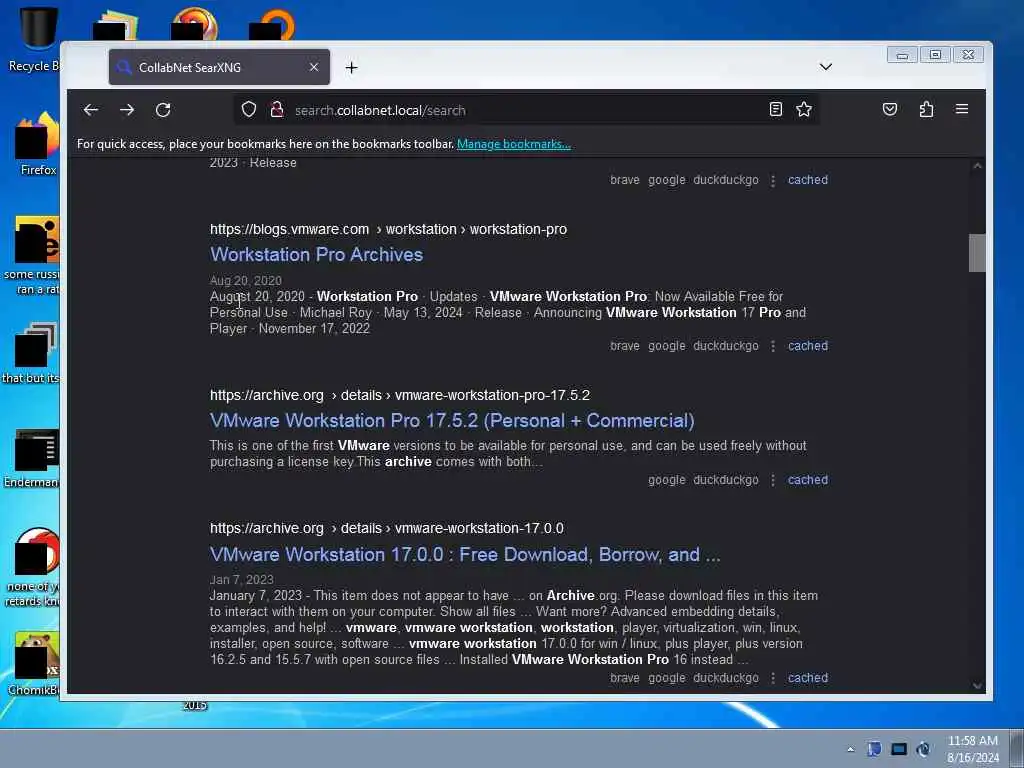Click the scrollbar up arrow
Viewport: 1024px width, 768px height.
click(977, 166)
